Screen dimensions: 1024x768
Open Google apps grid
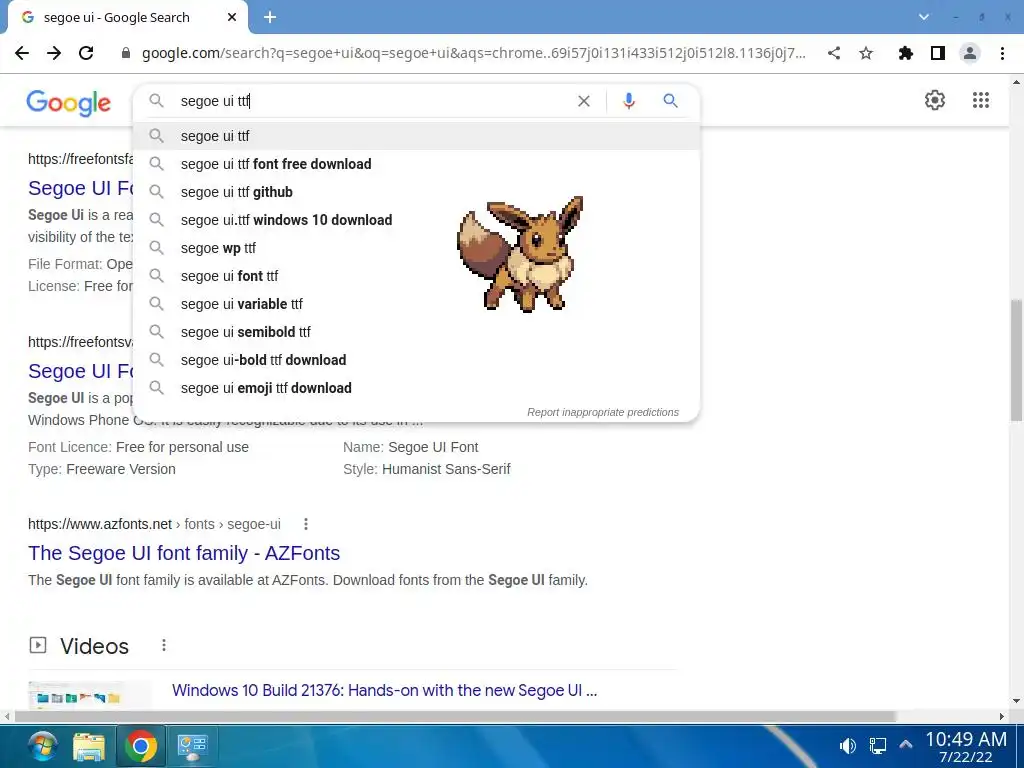point(981,100)
